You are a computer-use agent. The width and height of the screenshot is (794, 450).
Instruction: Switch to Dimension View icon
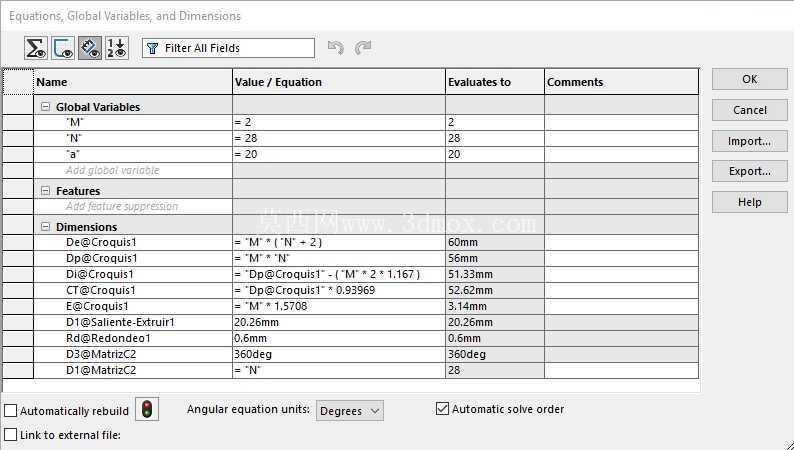click(90, 48)
